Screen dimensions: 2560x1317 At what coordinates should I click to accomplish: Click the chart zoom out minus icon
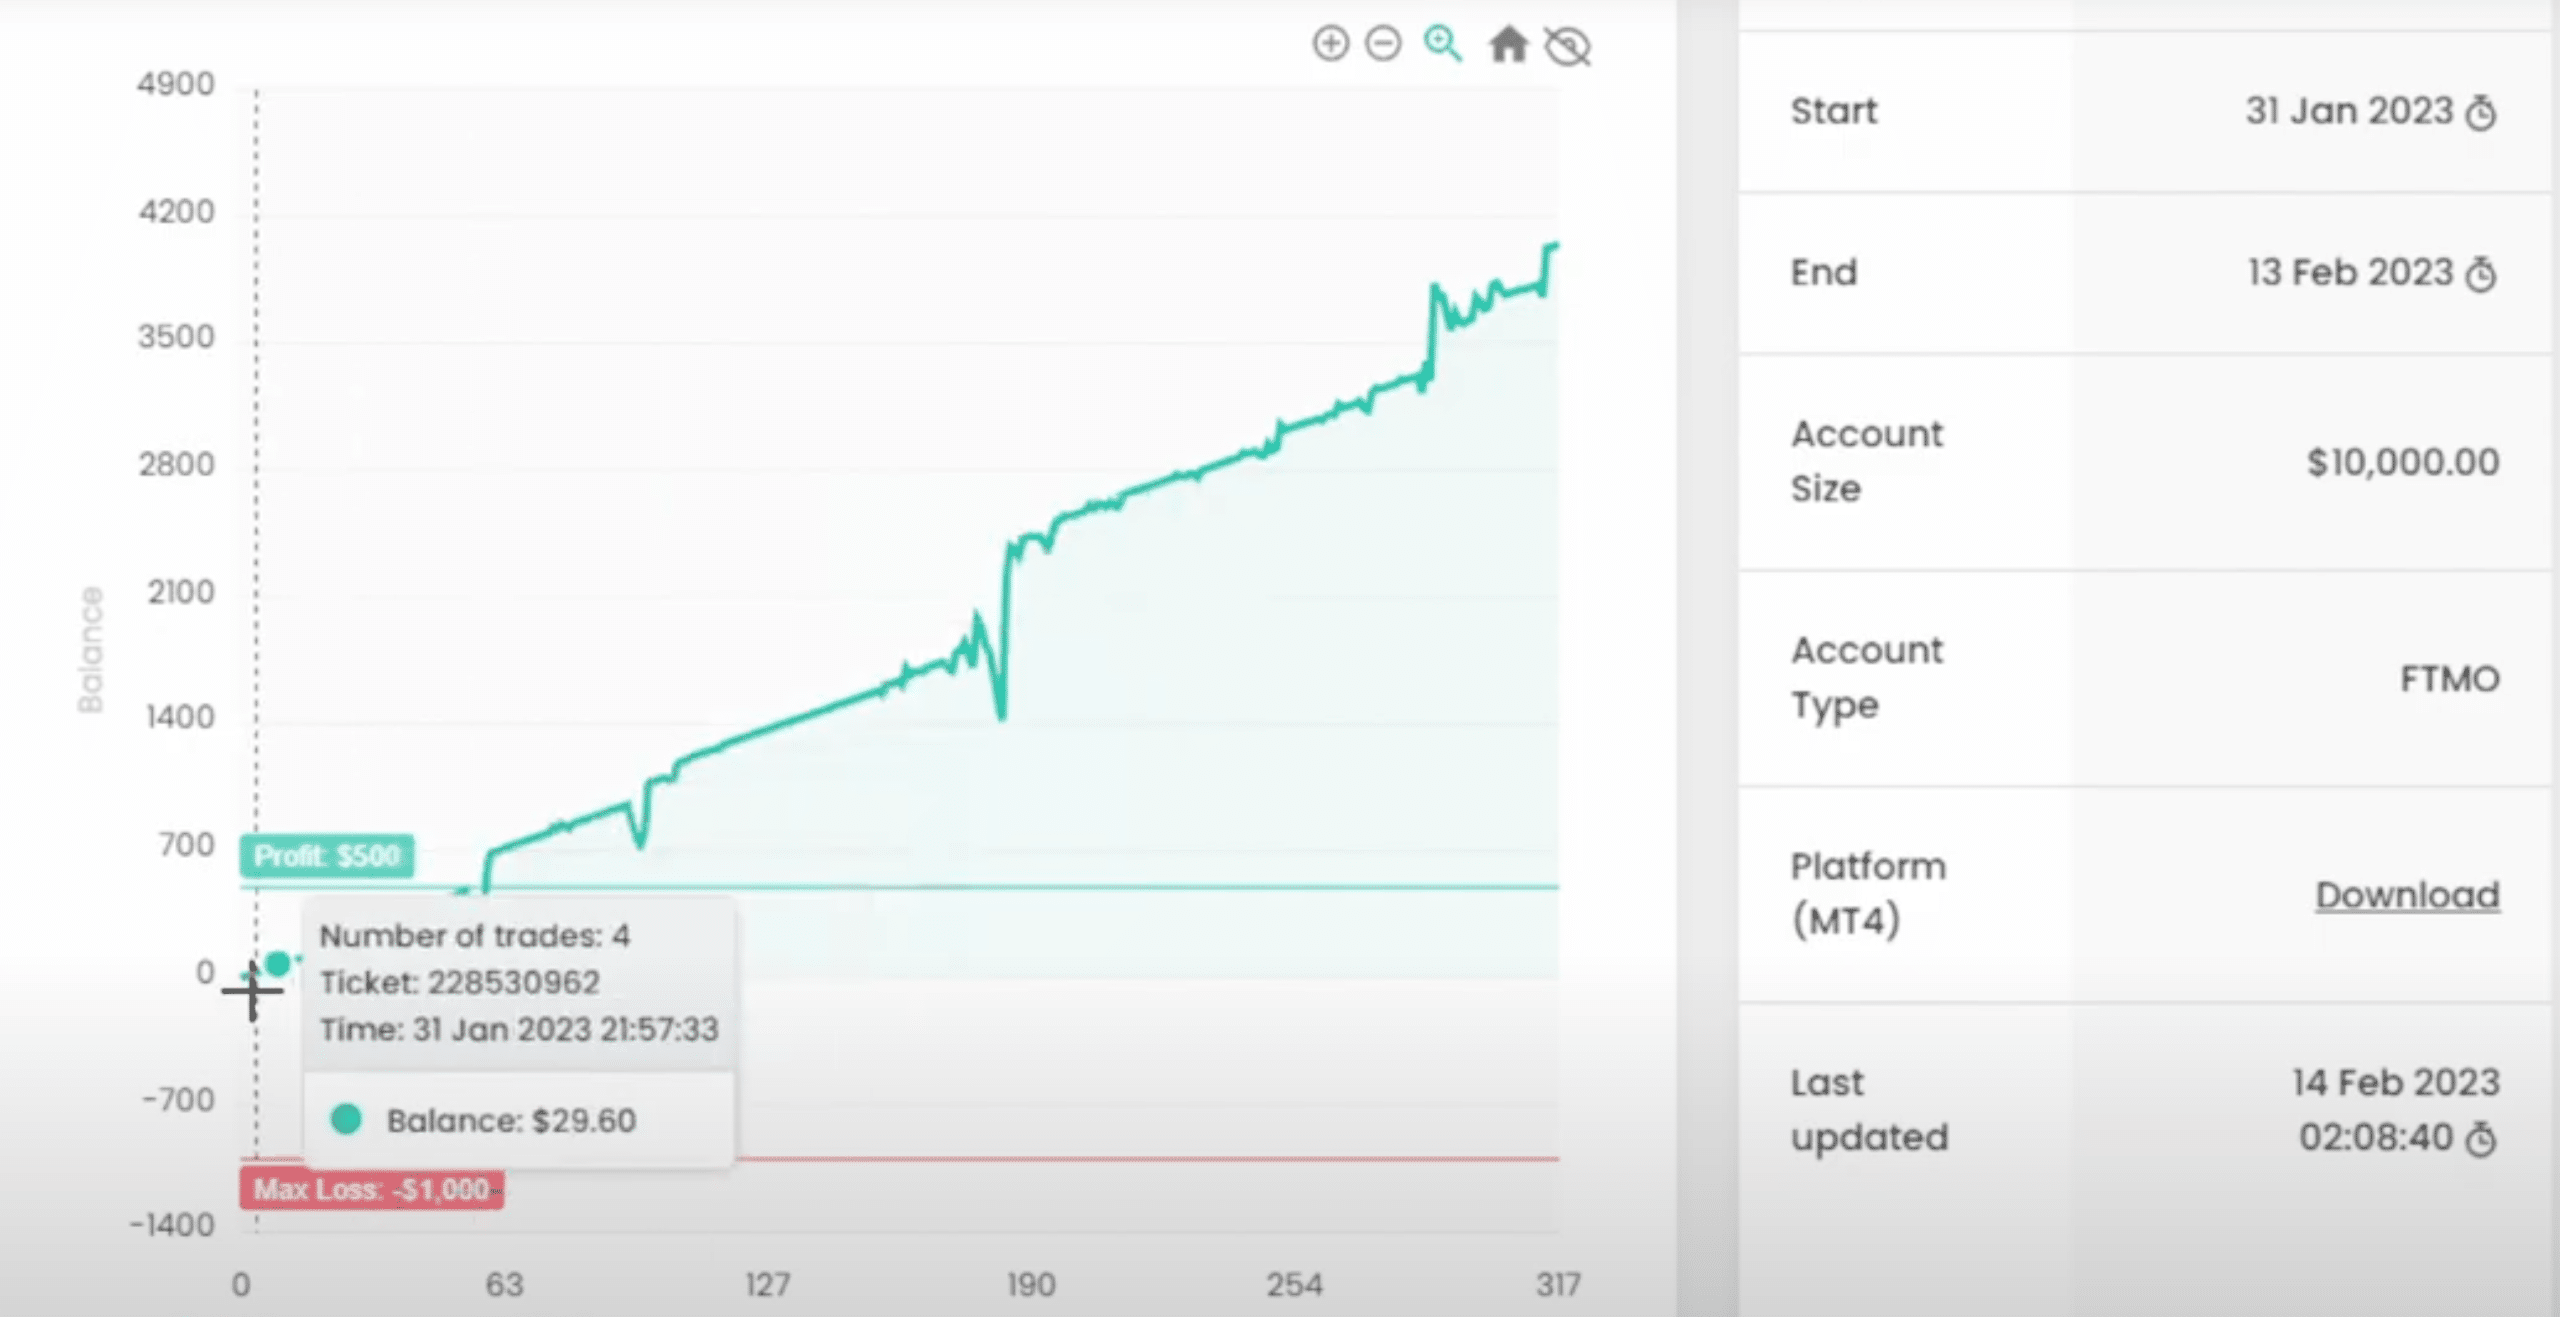click(1383, 44)
